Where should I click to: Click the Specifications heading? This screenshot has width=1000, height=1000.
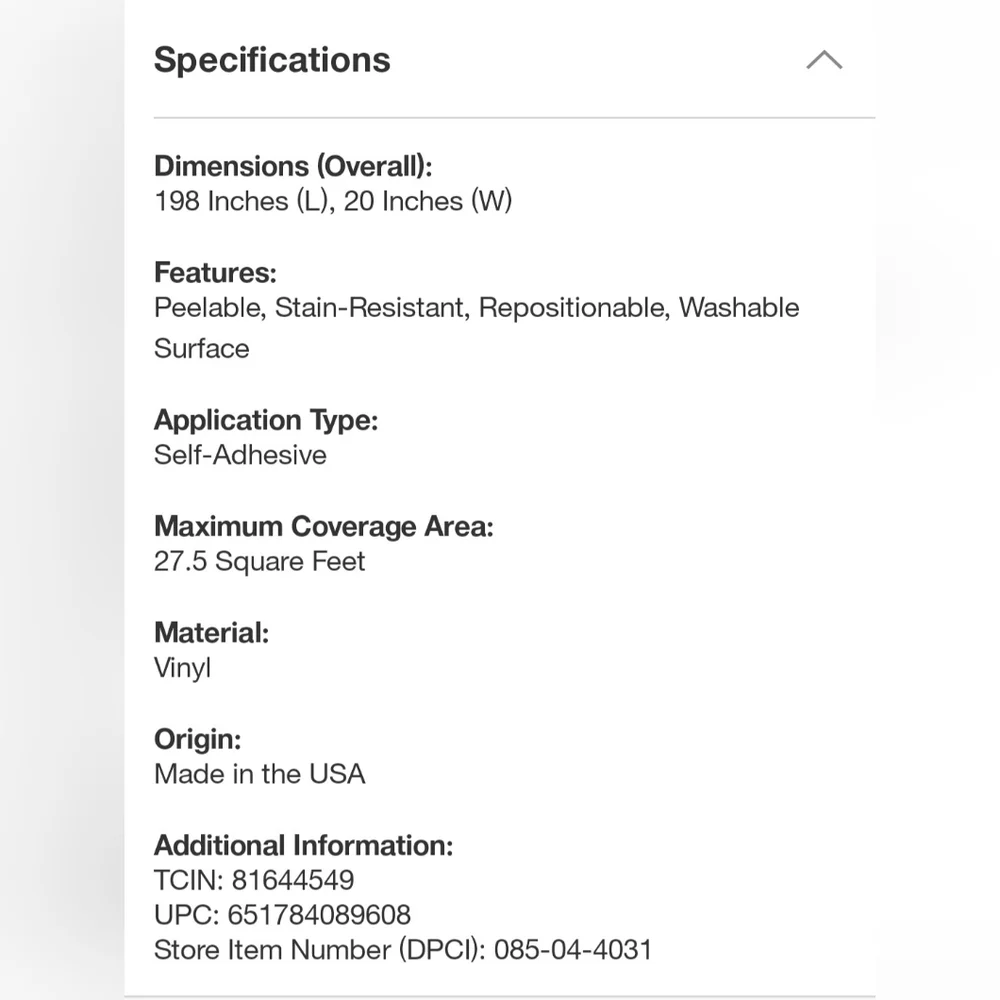[272, 60]
